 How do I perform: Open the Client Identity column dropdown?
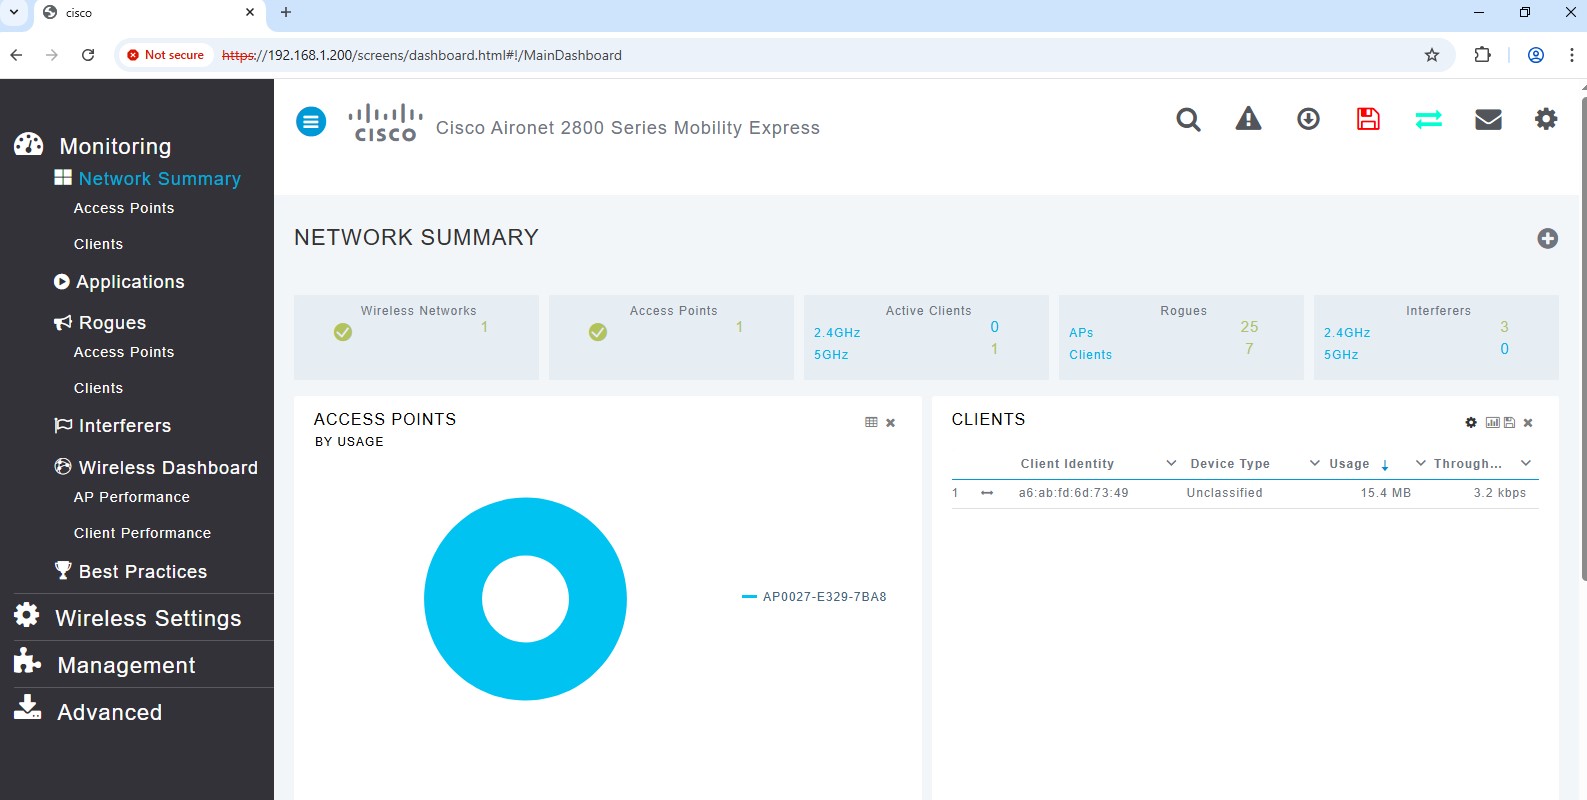pos(1171,463)
